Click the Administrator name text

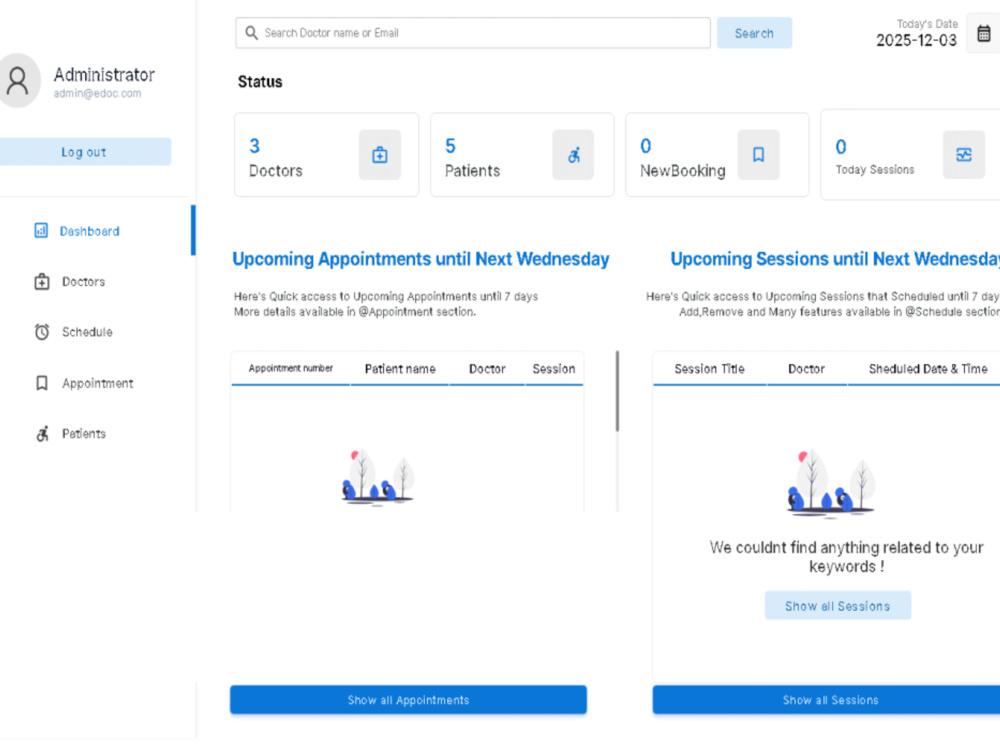(x=104, y=75)
